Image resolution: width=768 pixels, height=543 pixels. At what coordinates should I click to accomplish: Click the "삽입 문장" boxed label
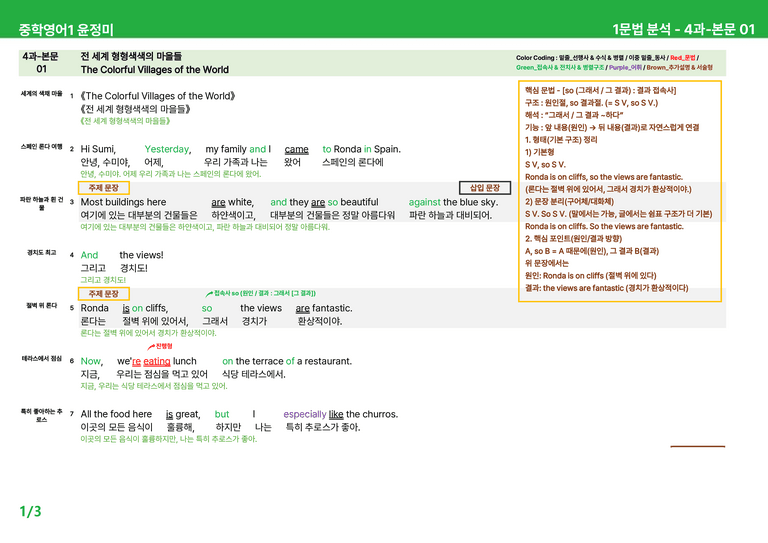485,188
